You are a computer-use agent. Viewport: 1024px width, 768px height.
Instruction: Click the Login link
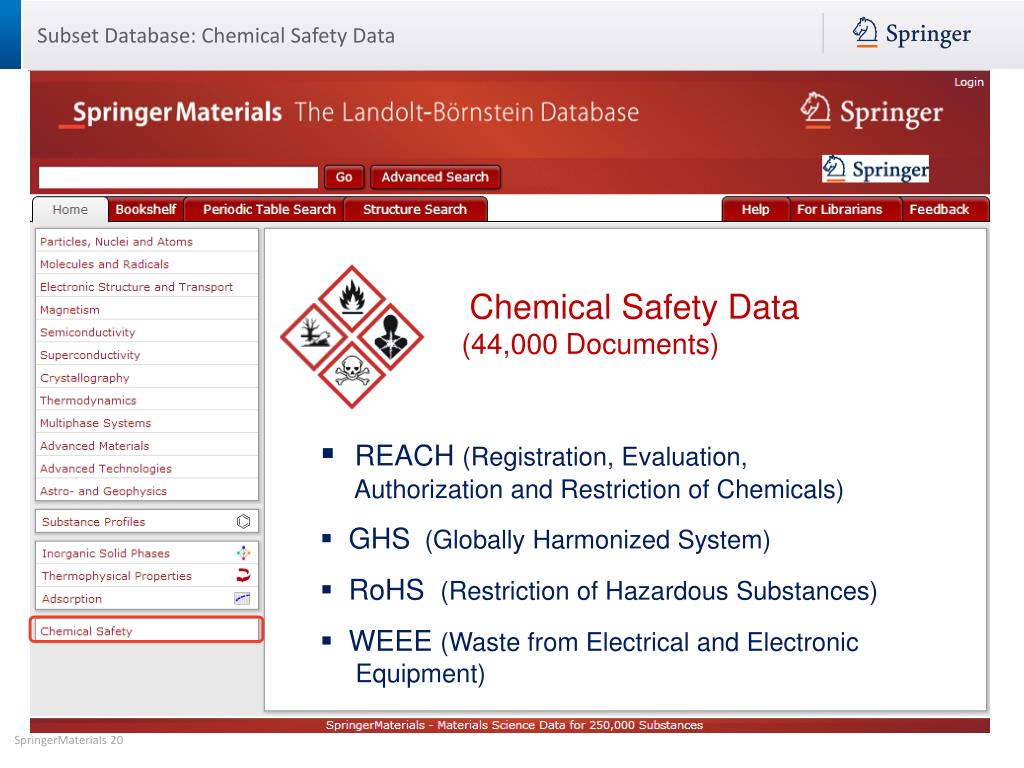coord(968,82)
